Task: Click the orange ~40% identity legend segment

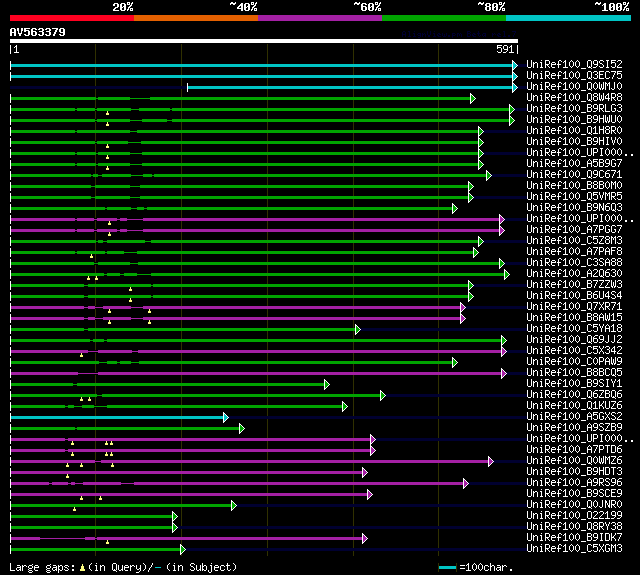Action: pos(196,18)
